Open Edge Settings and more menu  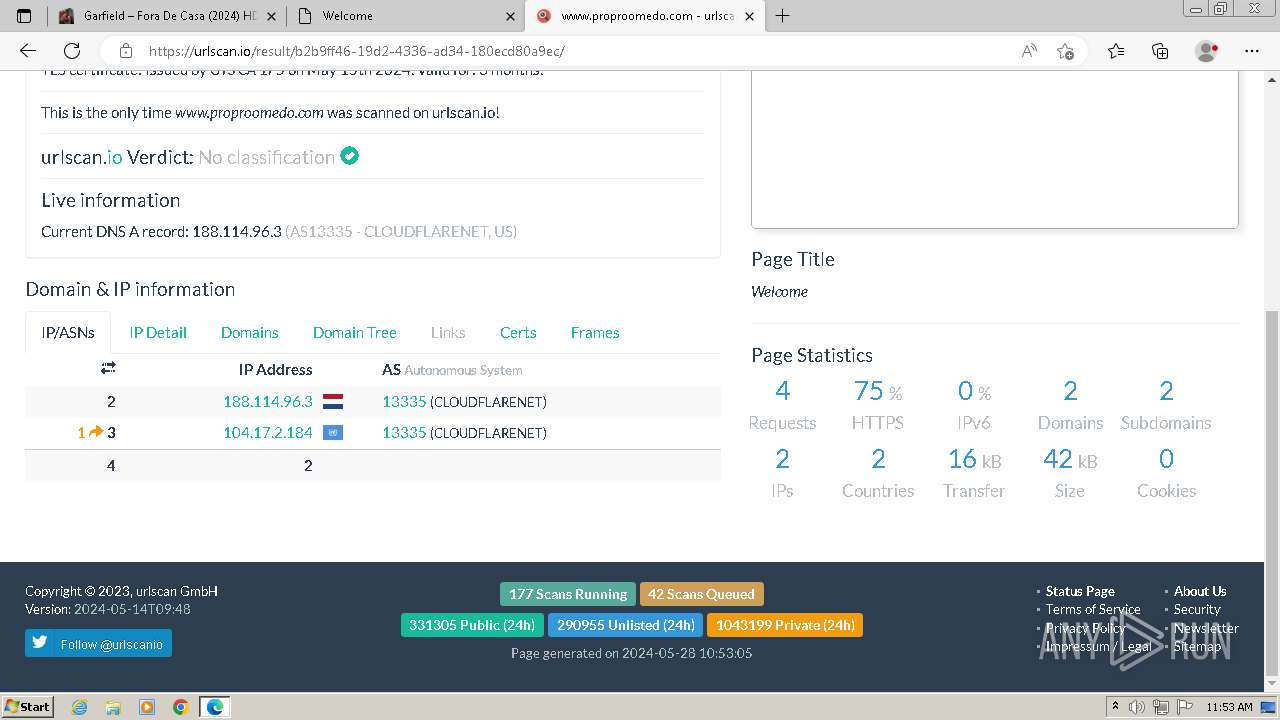point(1252,51)
